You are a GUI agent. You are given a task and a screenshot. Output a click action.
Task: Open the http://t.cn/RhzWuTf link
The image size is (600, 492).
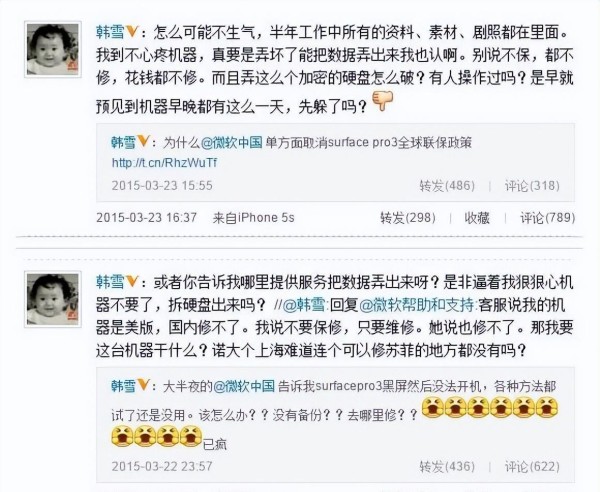pyautogui.click(x=165, y=163)
